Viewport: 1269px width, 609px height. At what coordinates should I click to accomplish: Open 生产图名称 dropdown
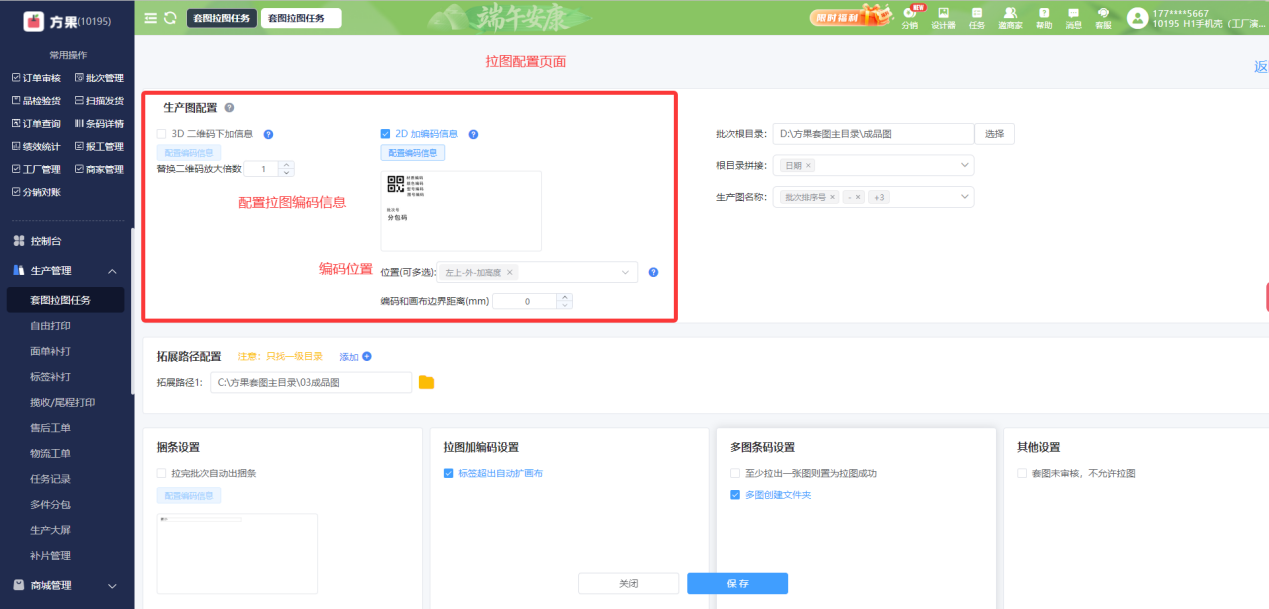coord(873,197)
